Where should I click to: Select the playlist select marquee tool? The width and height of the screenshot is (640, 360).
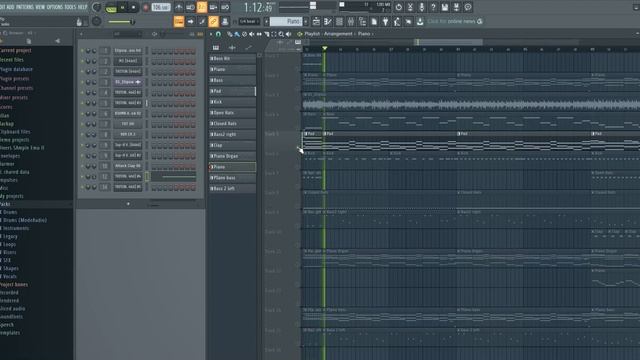click(273, 34)
